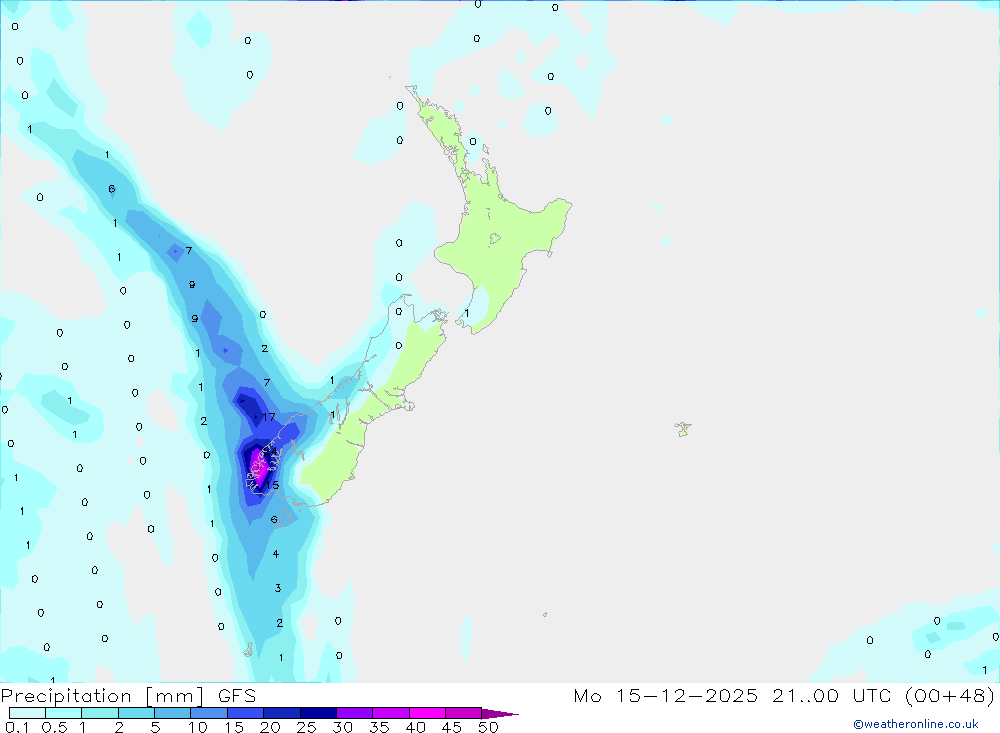Select the '40' legend scale label
Viewport: 1000px width, 733px height.
415,727
